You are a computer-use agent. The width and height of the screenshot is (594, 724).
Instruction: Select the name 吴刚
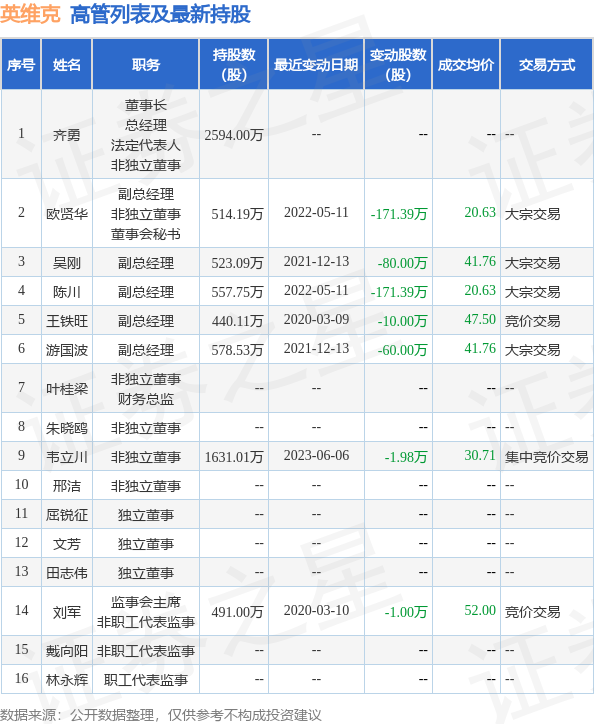coord(67,263)
